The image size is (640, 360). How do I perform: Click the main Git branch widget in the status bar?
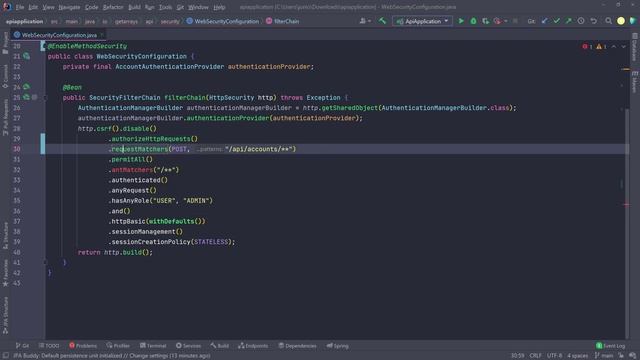pyautogui.click(x=604, y=356)
